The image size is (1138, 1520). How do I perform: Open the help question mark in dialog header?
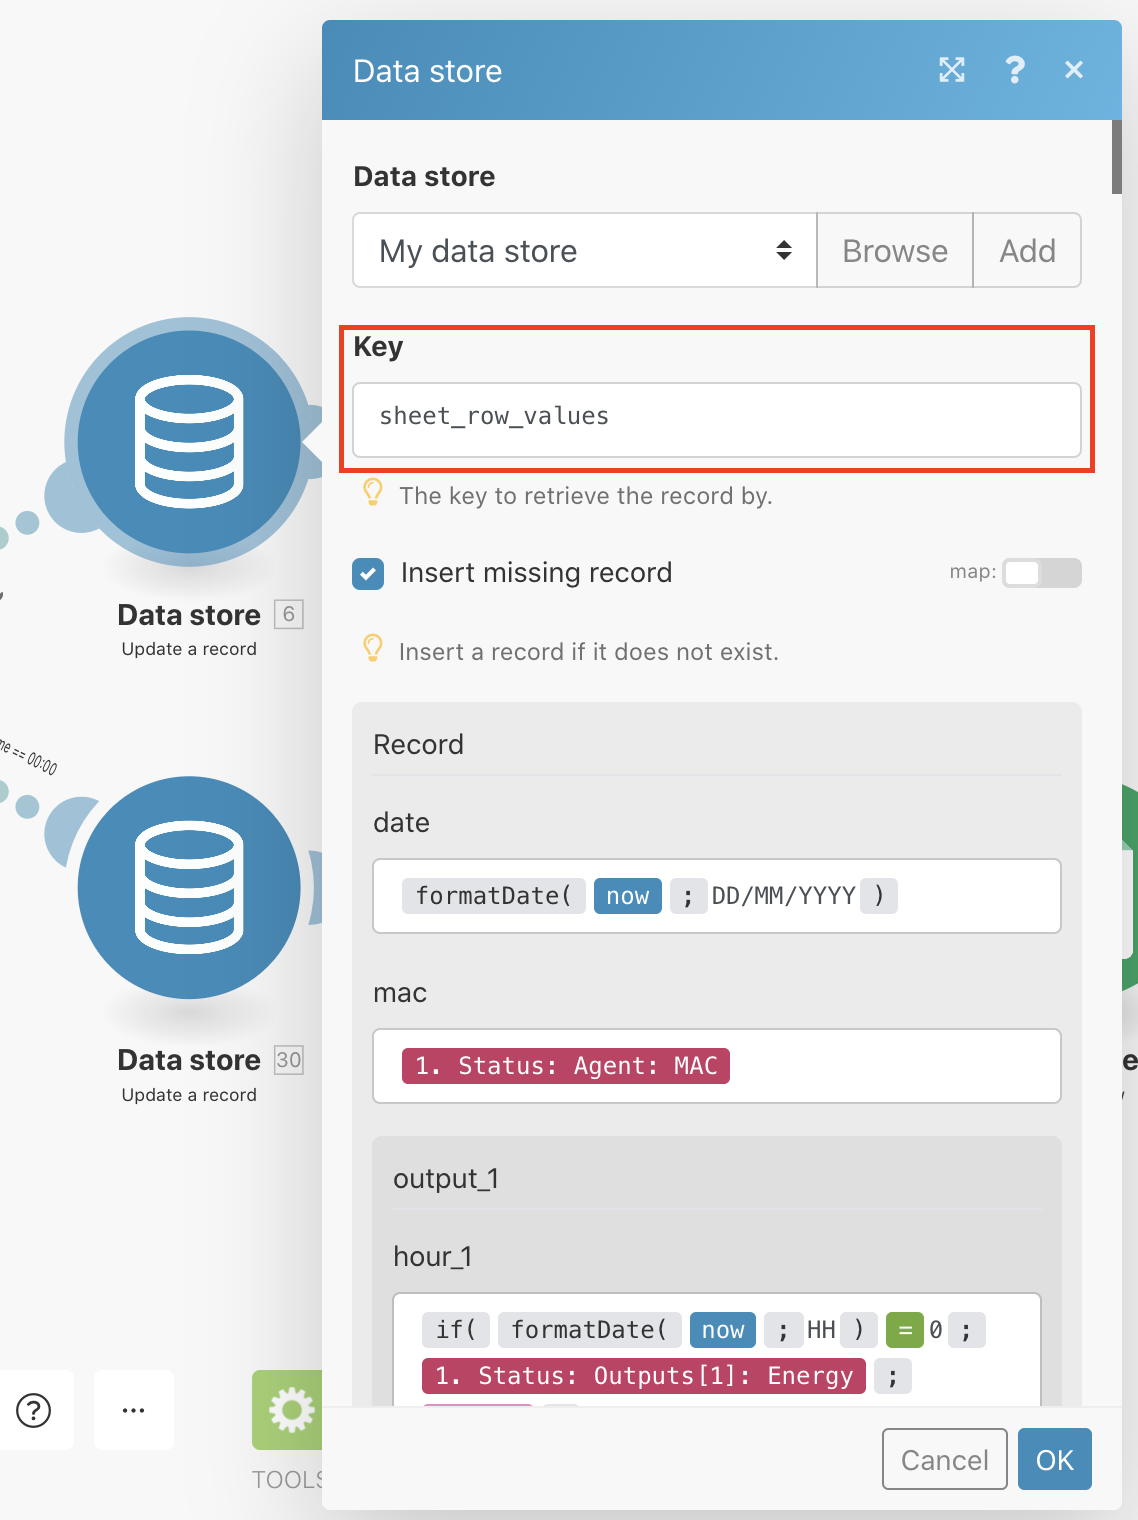coord(1014,70)
